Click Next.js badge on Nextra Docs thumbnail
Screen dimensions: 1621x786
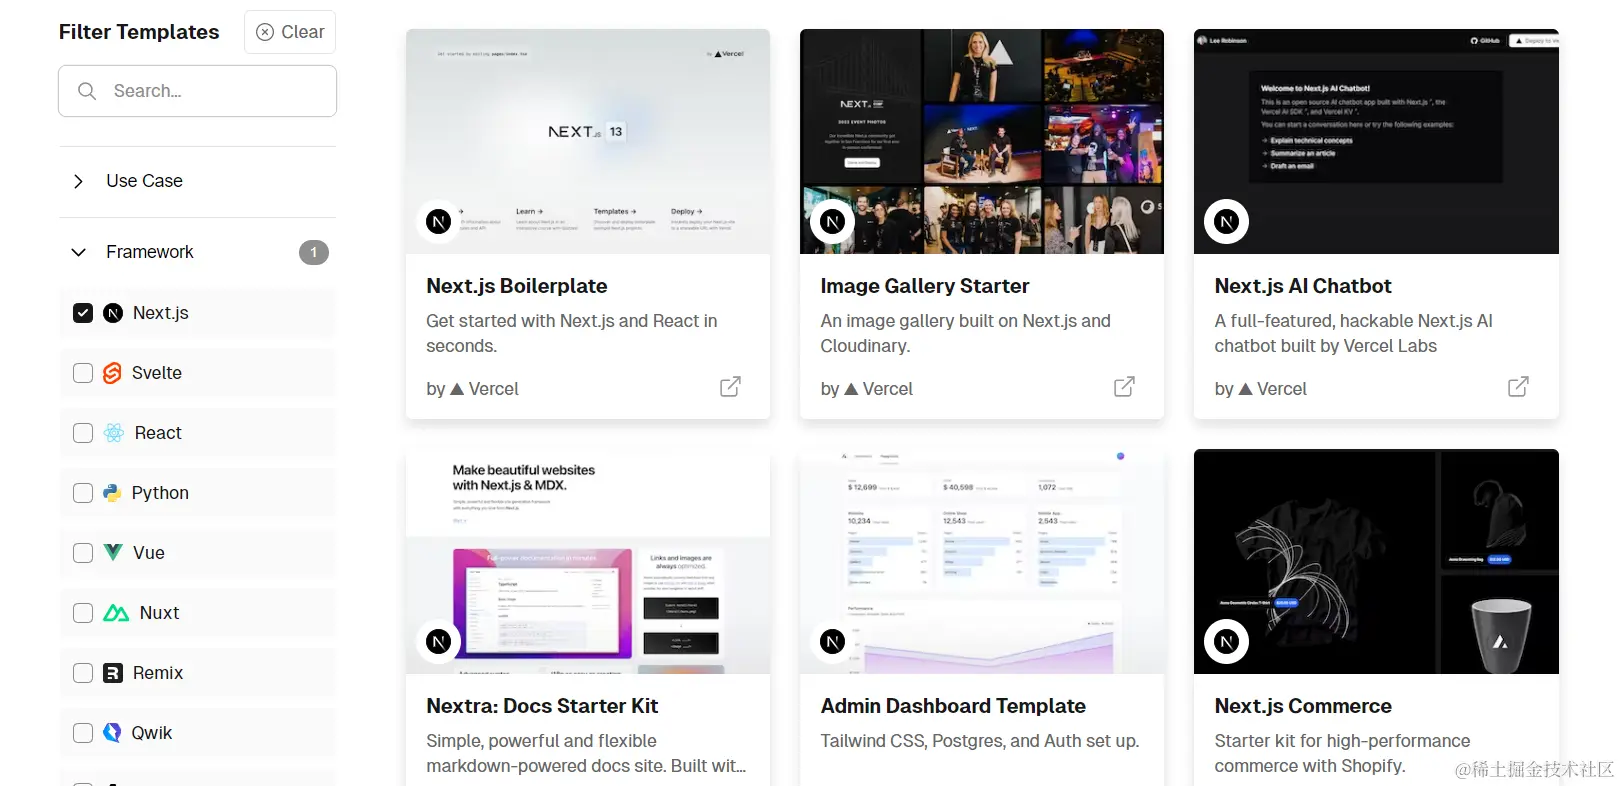point(438,642)
